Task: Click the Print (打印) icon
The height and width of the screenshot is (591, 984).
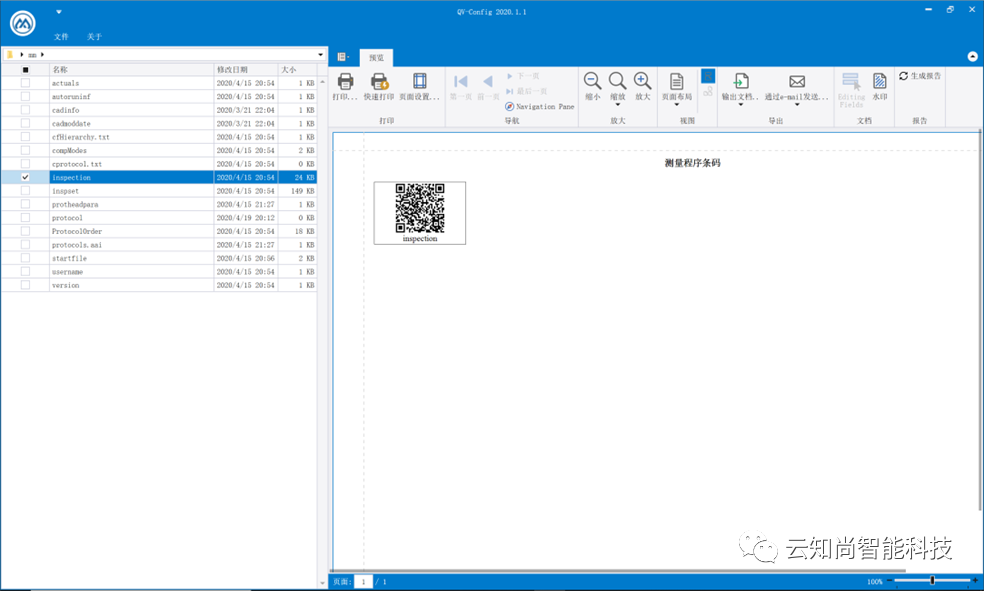Action: tap(345, 83)
